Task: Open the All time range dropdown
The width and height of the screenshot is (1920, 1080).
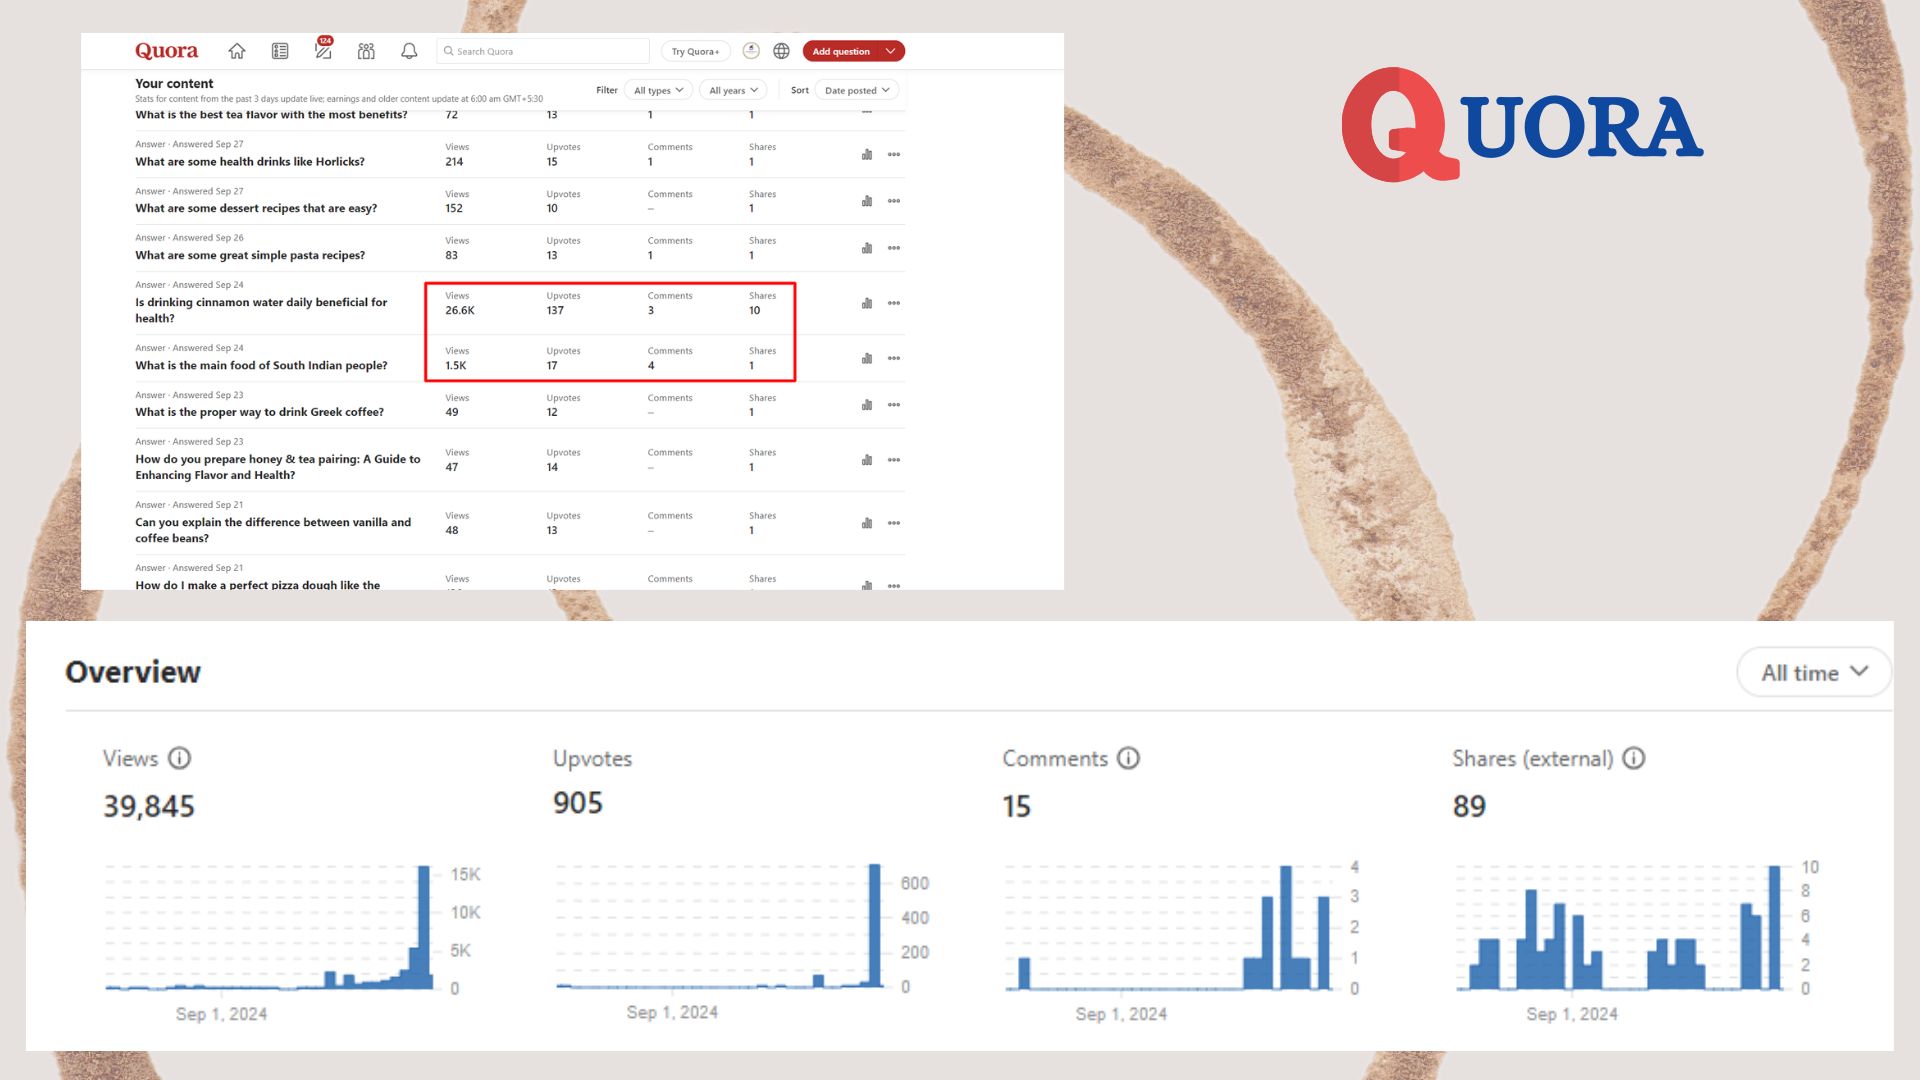Action: click(x=1814, y=673)
